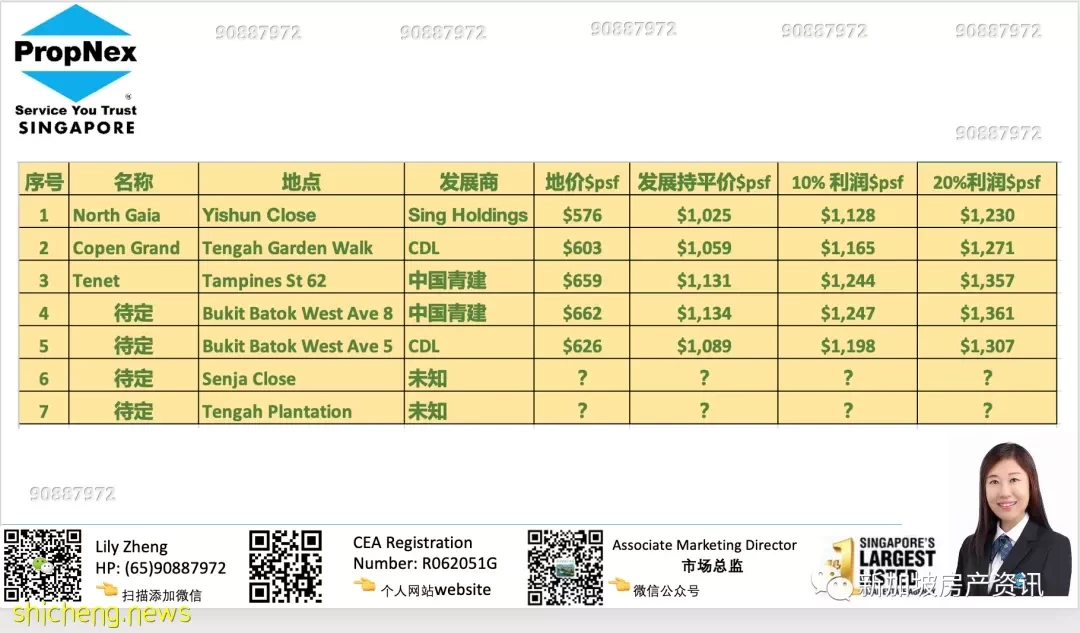The width and height of the screenshot is (1080, 633).
Task: Select the QR code beside Associate Marketing Director
Action: (x=565, y=568)
